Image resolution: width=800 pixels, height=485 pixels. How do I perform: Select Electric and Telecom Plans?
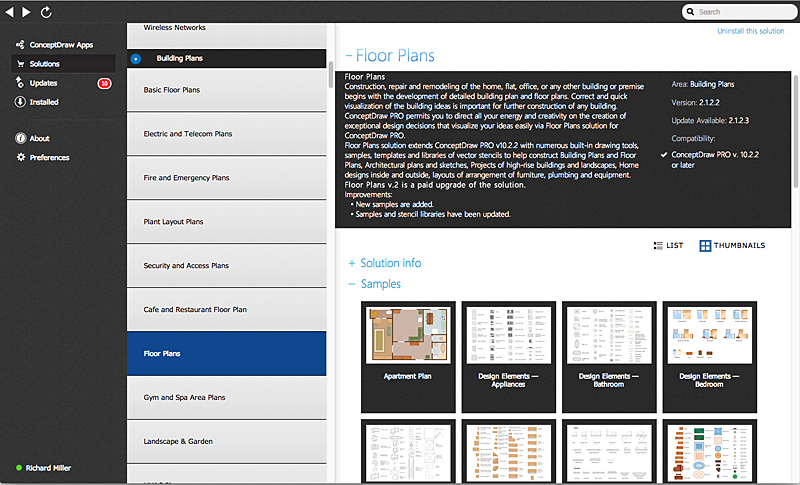[227, 134]
